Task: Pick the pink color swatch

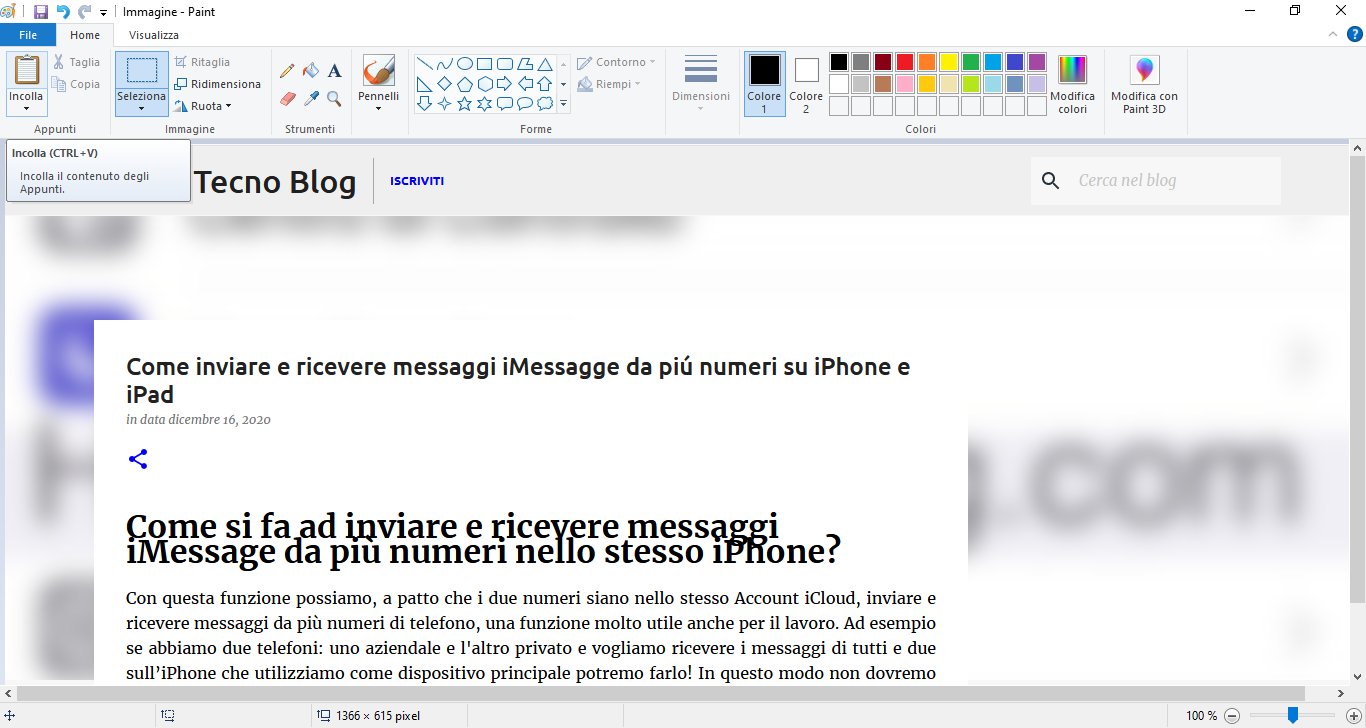Action: click(x=905, y=84)
